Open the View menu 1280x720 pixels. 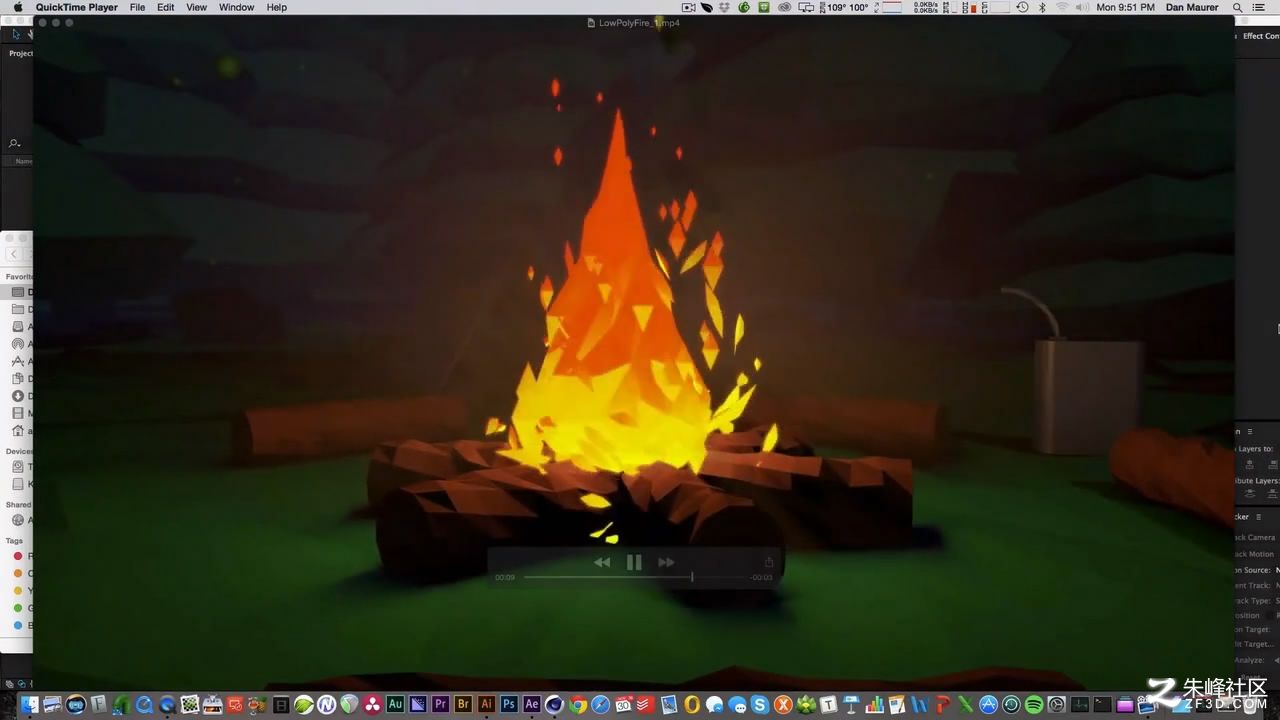coord(197,7)
